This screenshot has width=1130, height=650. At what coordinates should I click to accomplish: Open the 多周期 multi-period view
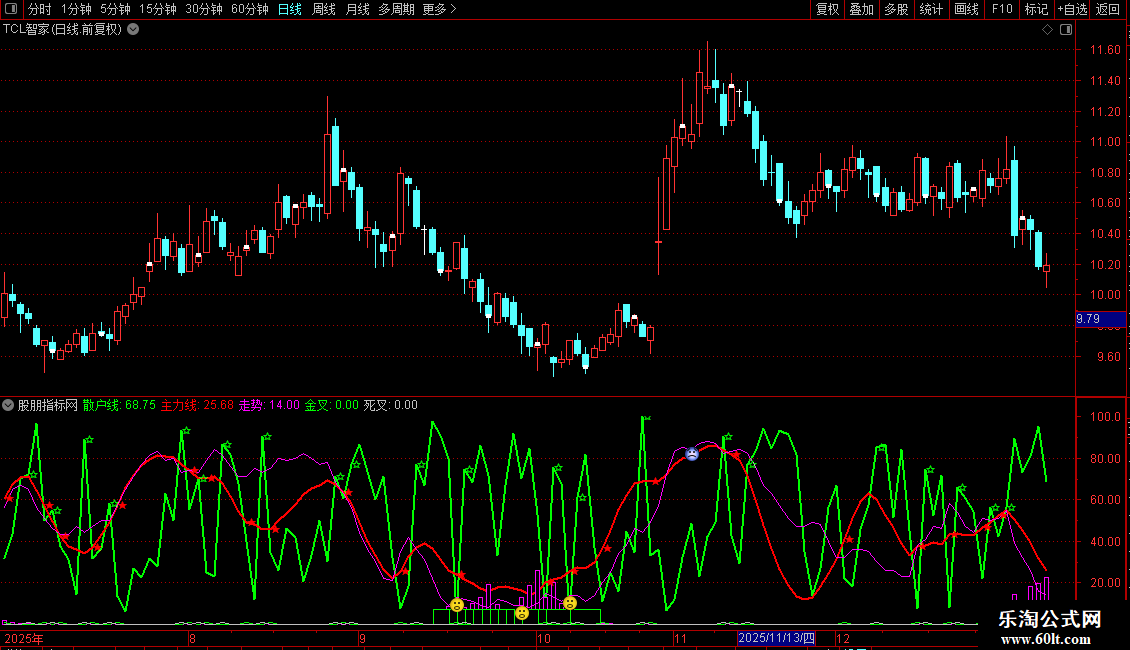coord(396,9)
